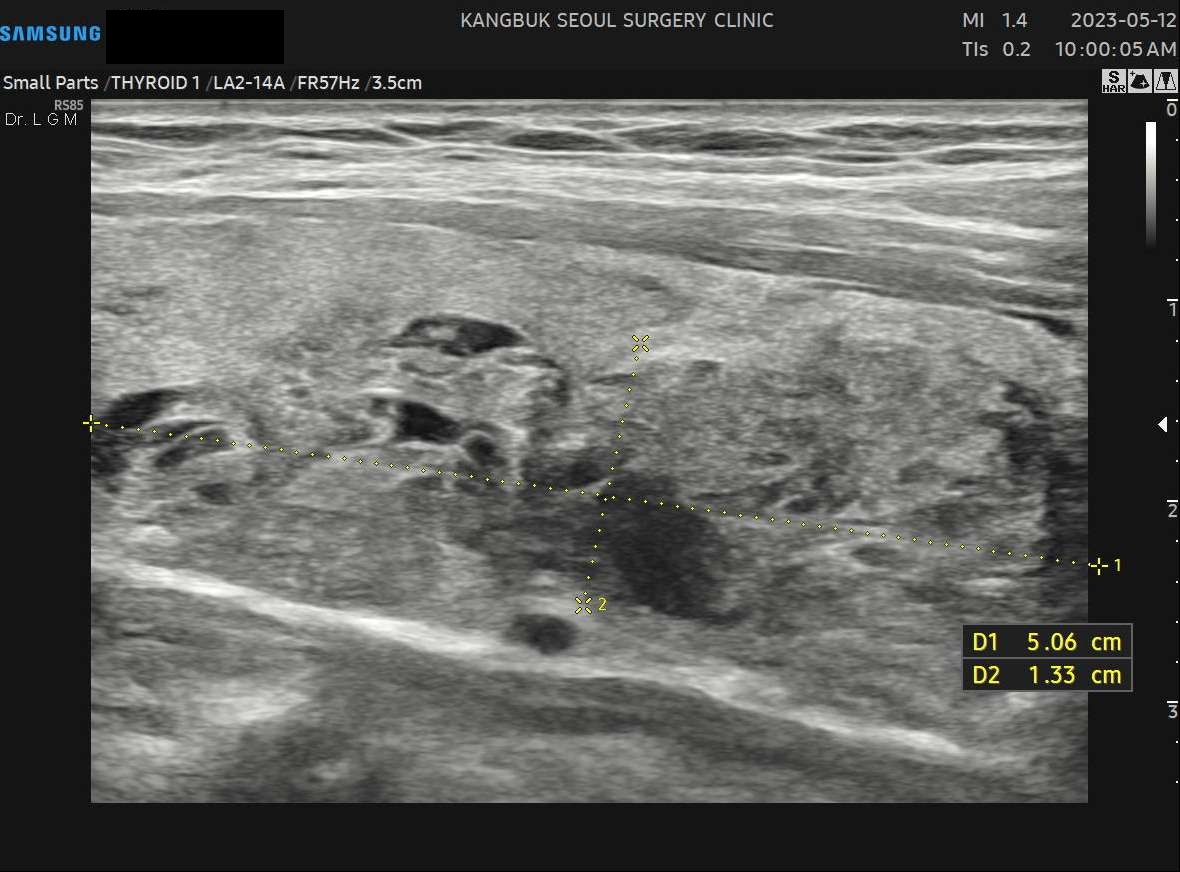Viewport: 1180px width, 872px height.
Task: Click the LA2-14A probe label
Action: pos(249,83)
